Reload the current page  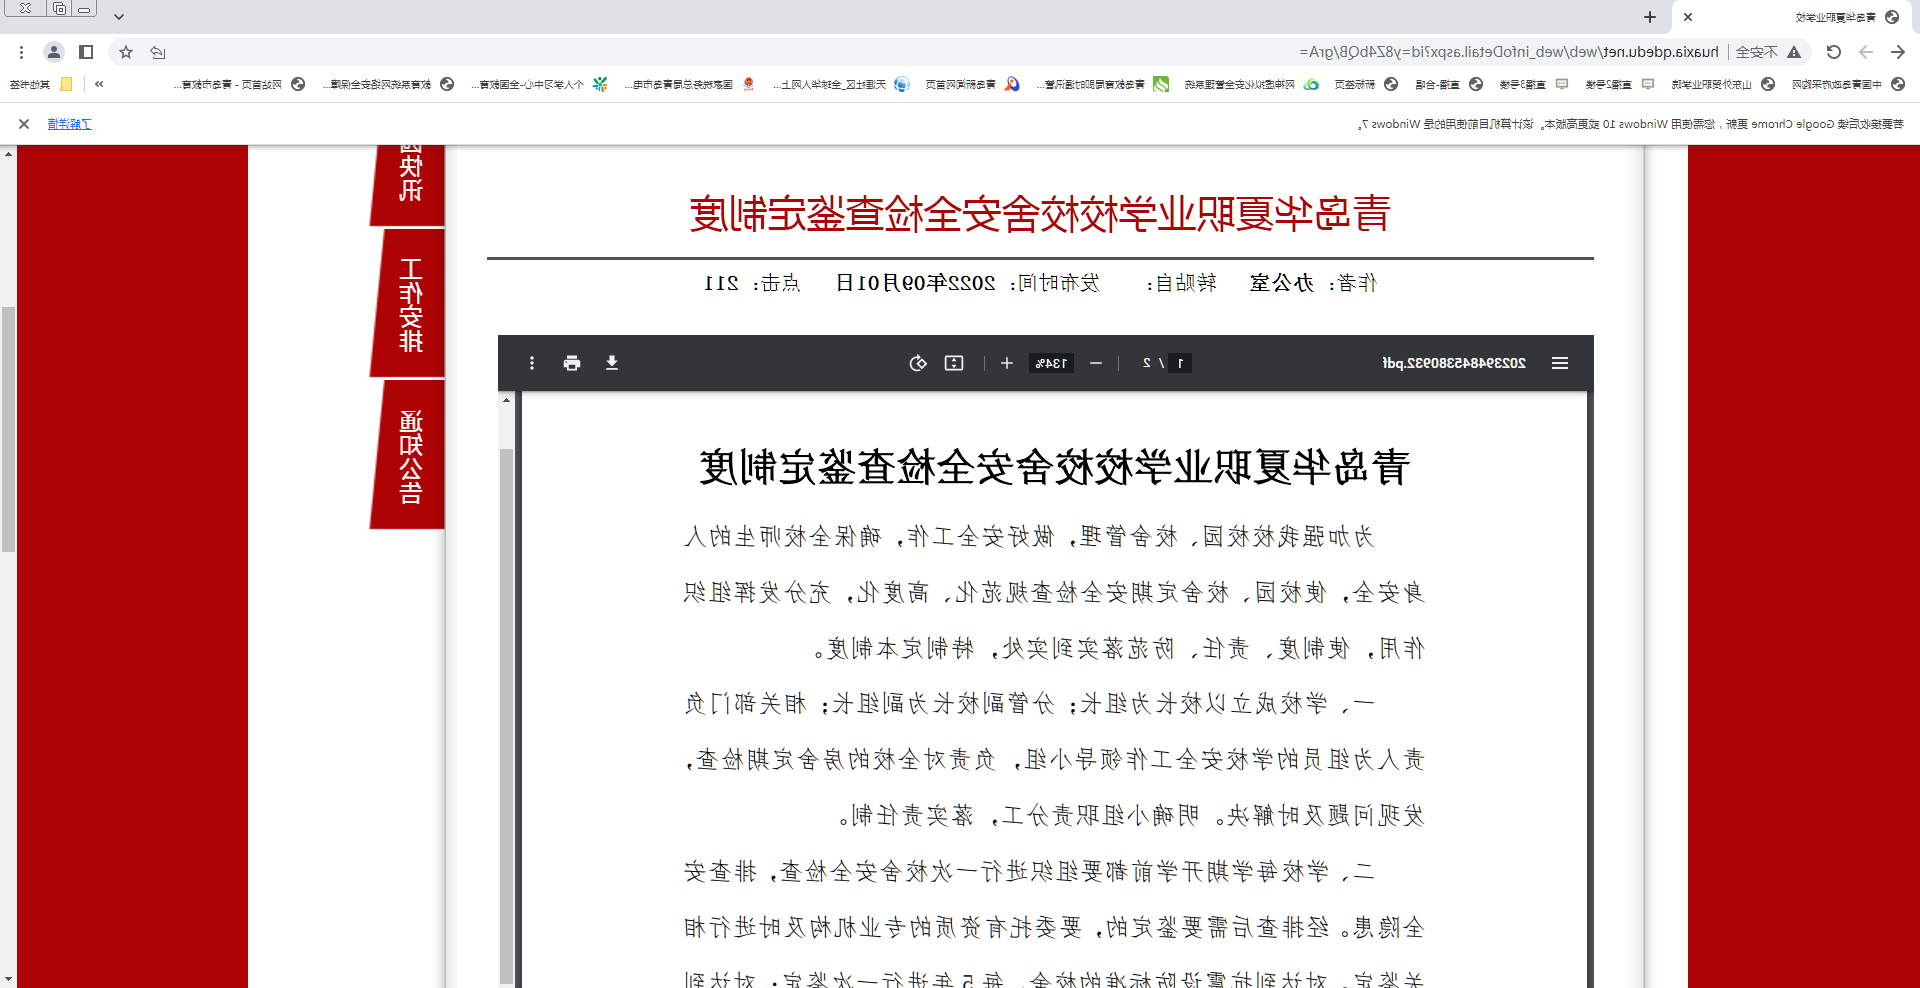1833,52
